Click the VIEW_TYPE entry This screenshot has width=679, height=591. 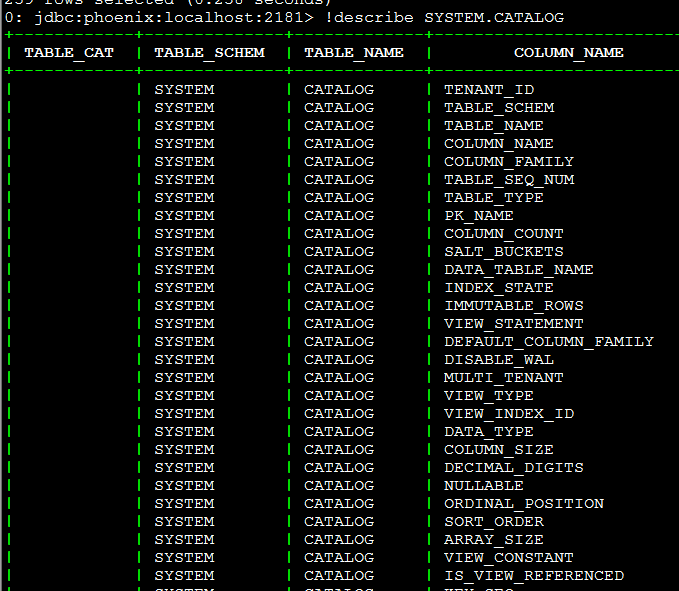(489, 396)
